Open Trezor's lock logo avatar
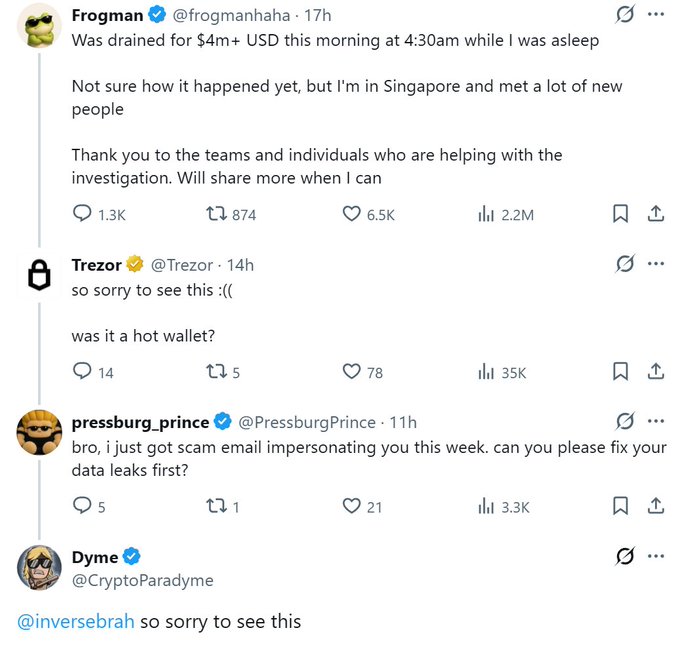Viewport: 680px width, 645px height. pyautogui.click(x=39, y=275)
